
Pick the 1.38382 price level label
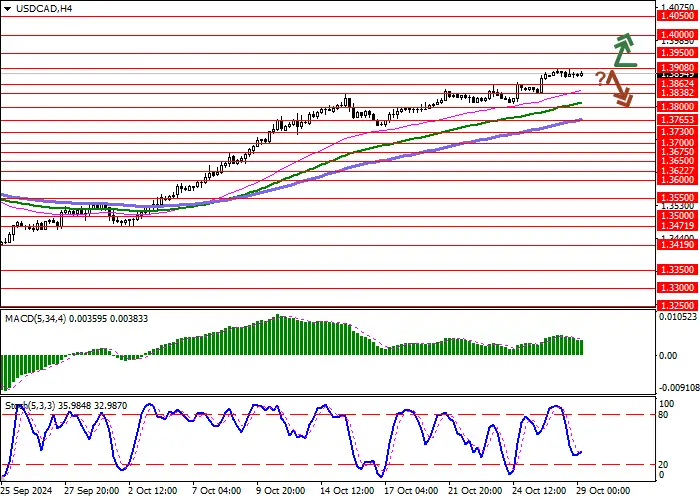click(x=677, y=93)
